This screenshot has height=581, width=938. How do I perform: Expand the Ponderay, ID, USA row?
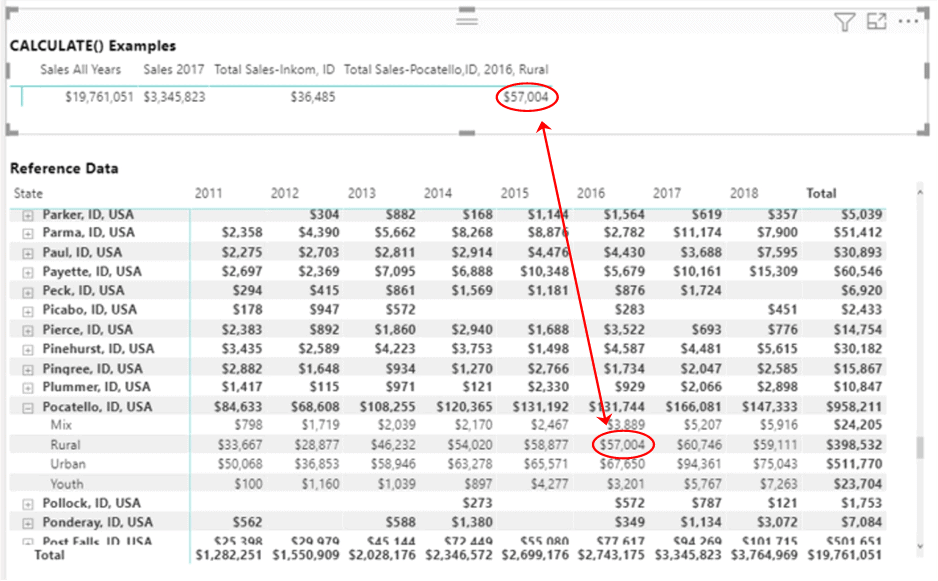pos(28,524)
